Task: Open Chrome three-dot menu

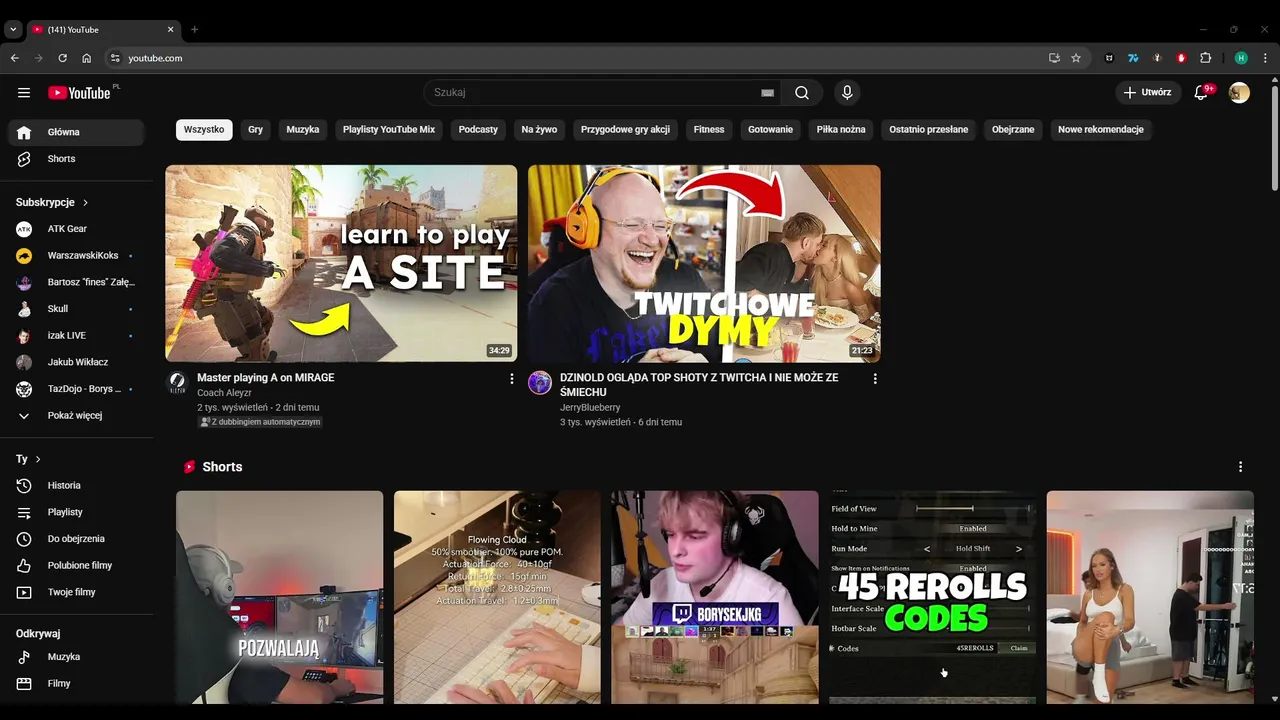Action: coord(1264,58)
